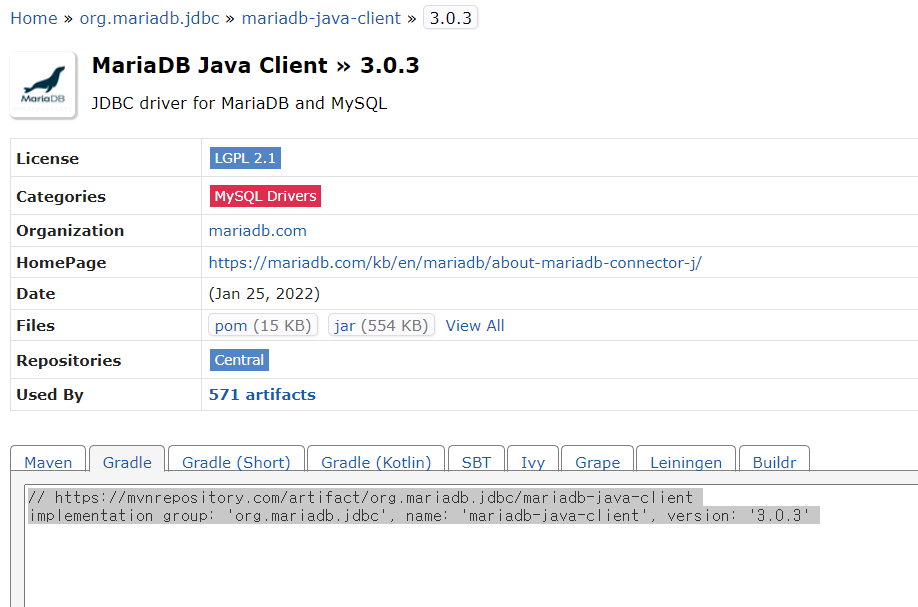This screenshot has height=607, width=918.
Task: Click the 3.0.3 version breadcrumb badge
Action: click(x=450, y=18)
